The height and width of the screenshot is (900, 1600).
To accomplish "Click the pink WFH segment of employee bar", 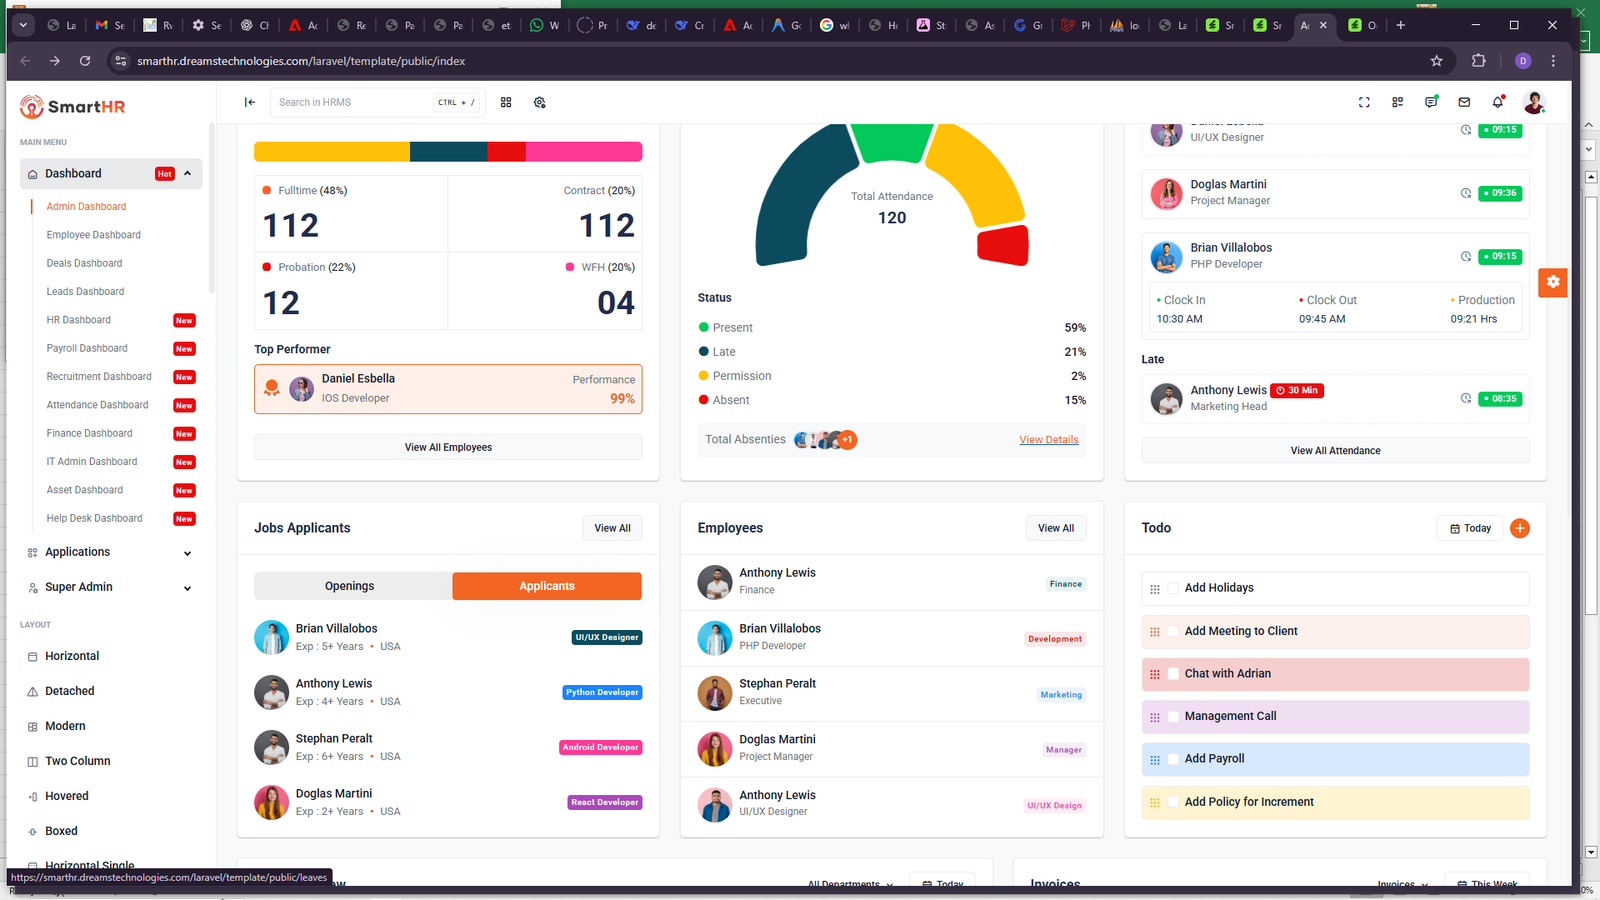I will pyautogui.click(x=584, y=152).
